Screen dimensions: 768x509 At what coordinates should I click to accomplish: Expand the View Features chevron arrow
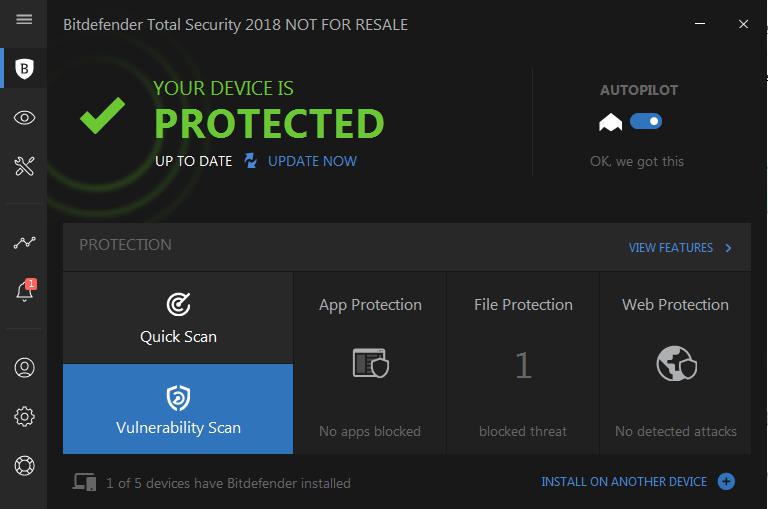click(x=728, y=248)
